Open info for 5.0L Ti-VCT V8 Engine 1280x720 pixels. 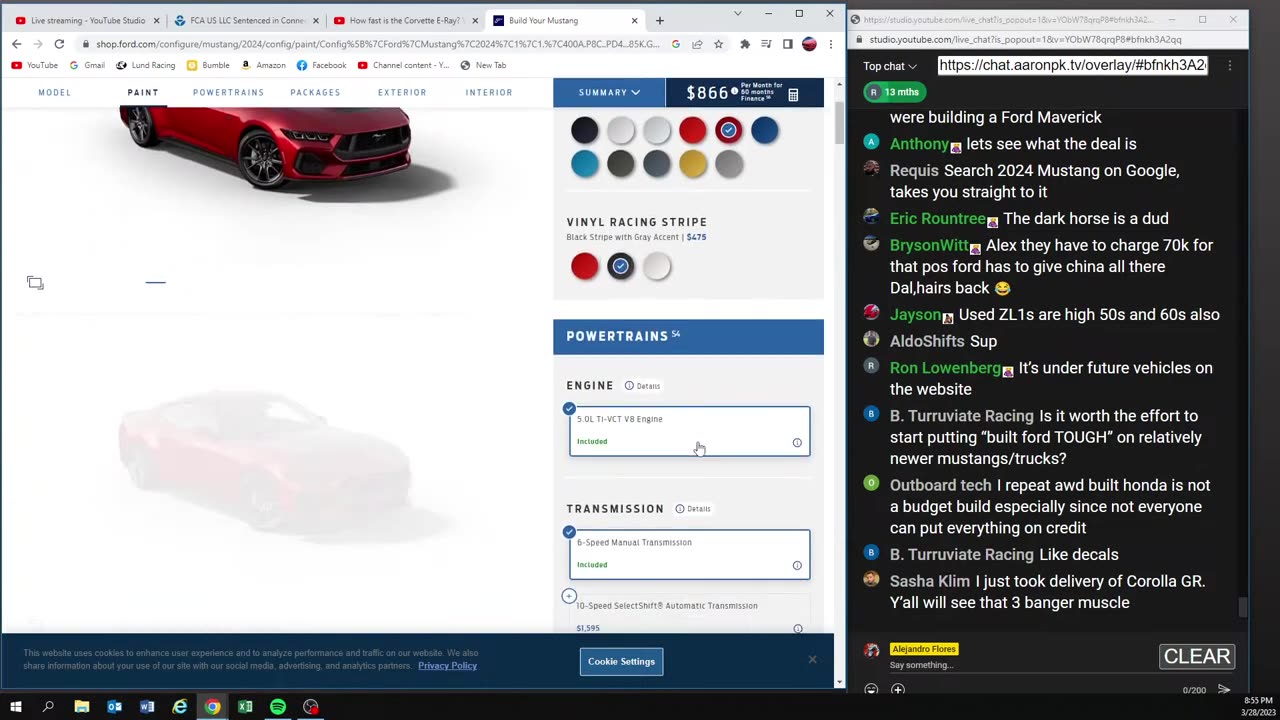[797, 442]
